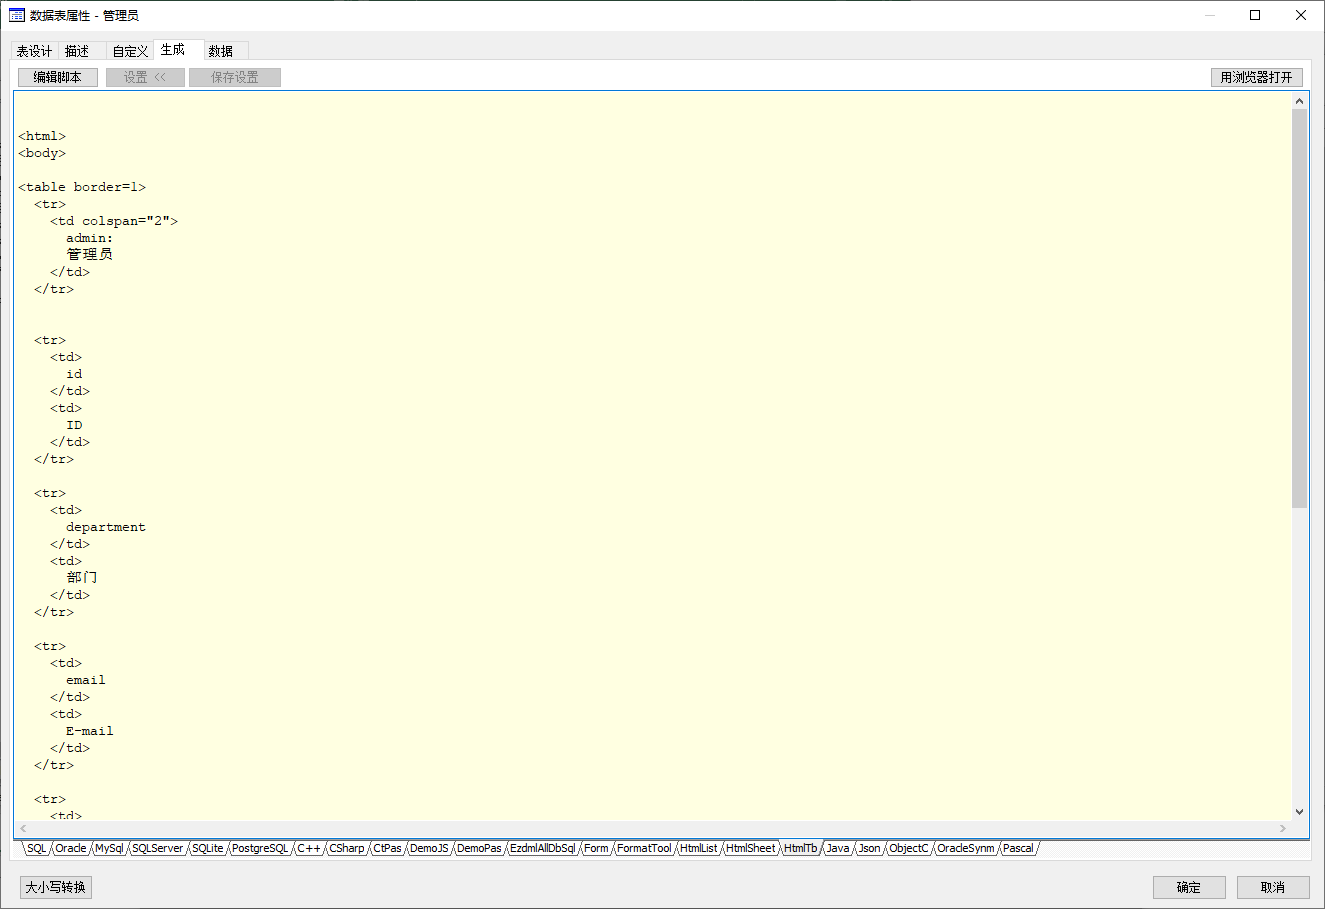1325x909 pixels.
Task: Click the <table border=1> code line
Action: coord(82,187)
